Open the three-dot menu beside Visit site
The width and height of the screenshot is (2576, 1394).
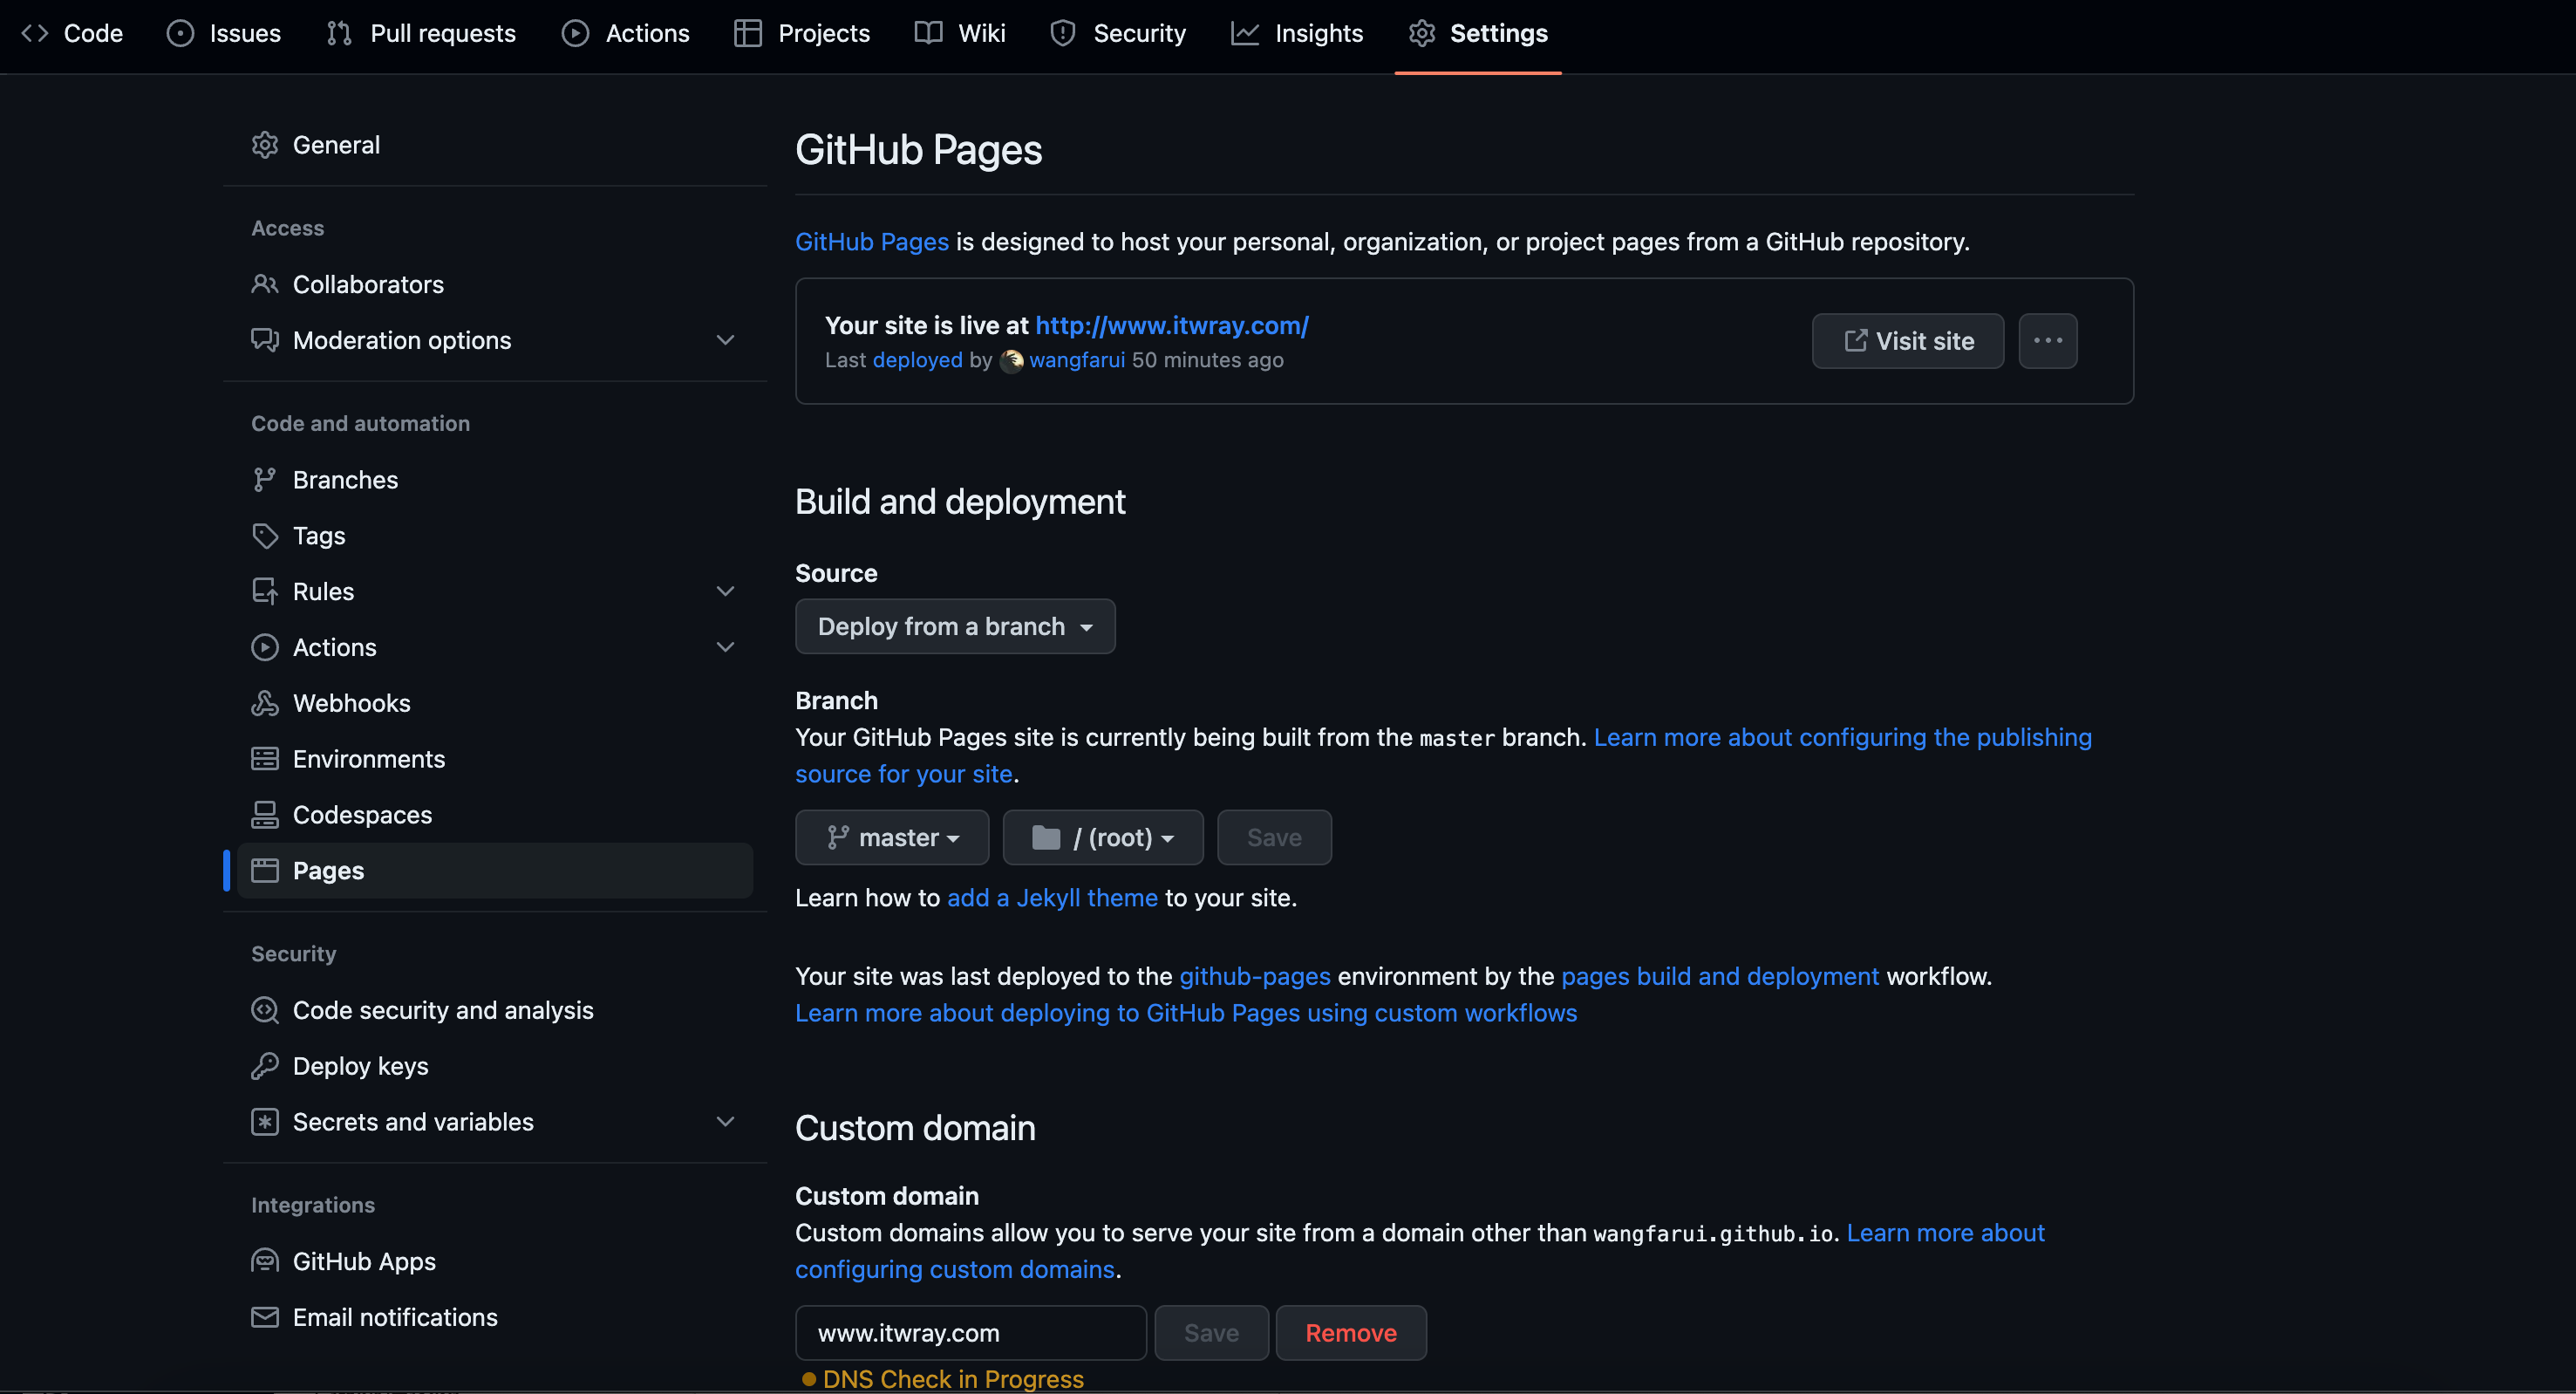[x=2047, y=341]
